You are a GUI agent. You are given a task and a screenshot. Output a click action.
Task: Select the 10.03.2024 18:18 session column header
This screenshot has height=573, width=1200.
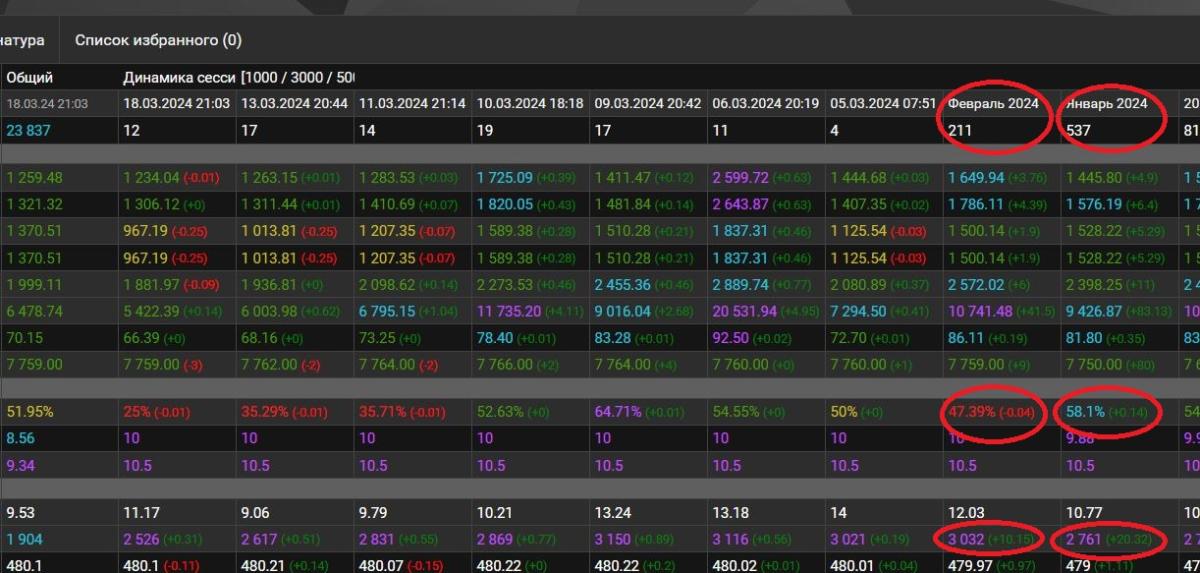click(x=530, y=103)
